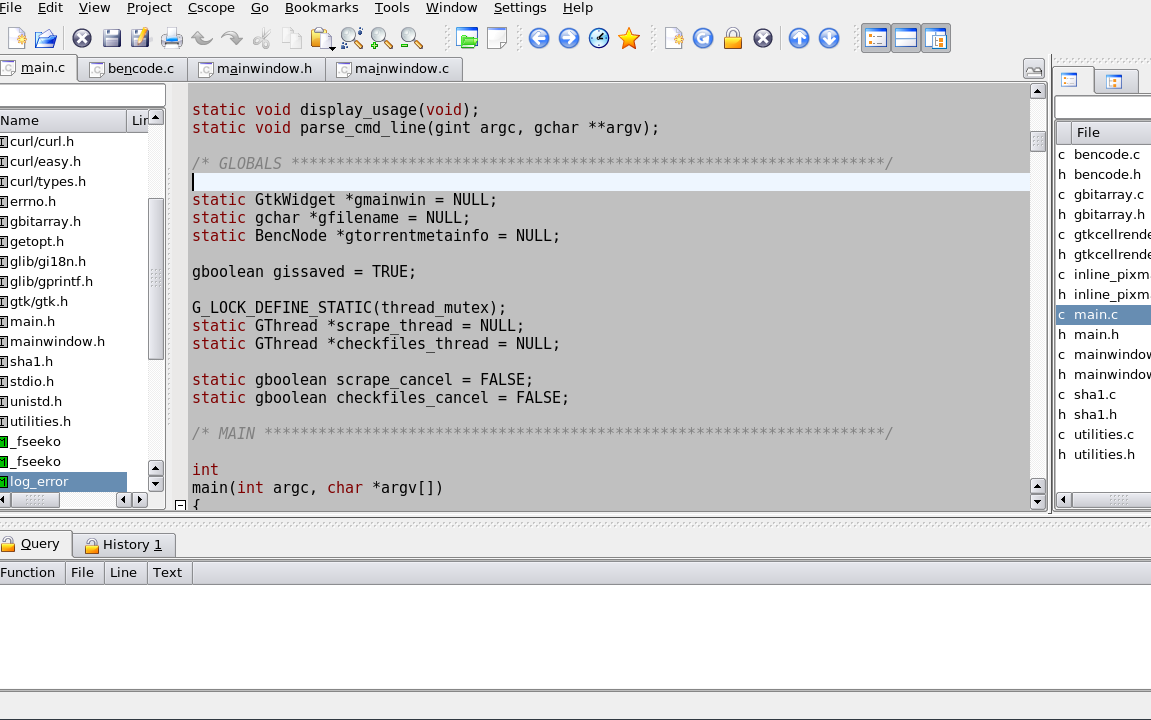Click the editor vertical scrollbar thumb

(x=1038, y=141)
